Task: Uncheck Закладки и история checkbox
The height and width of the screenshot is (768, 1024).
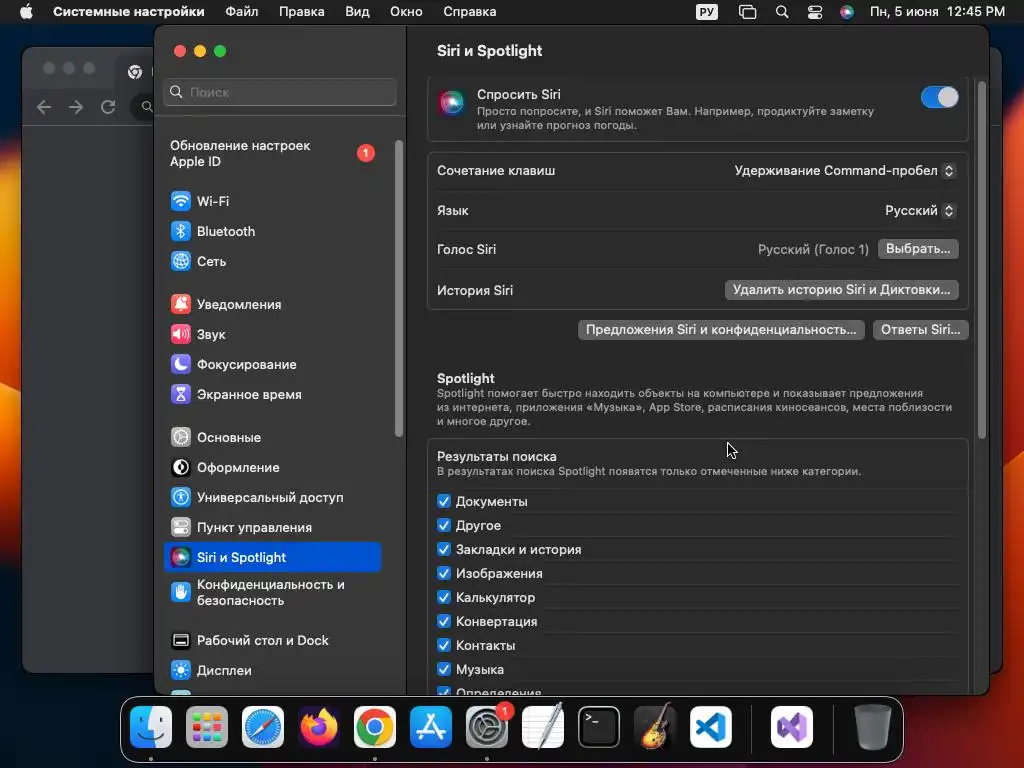Action: [x=444, y=549]
